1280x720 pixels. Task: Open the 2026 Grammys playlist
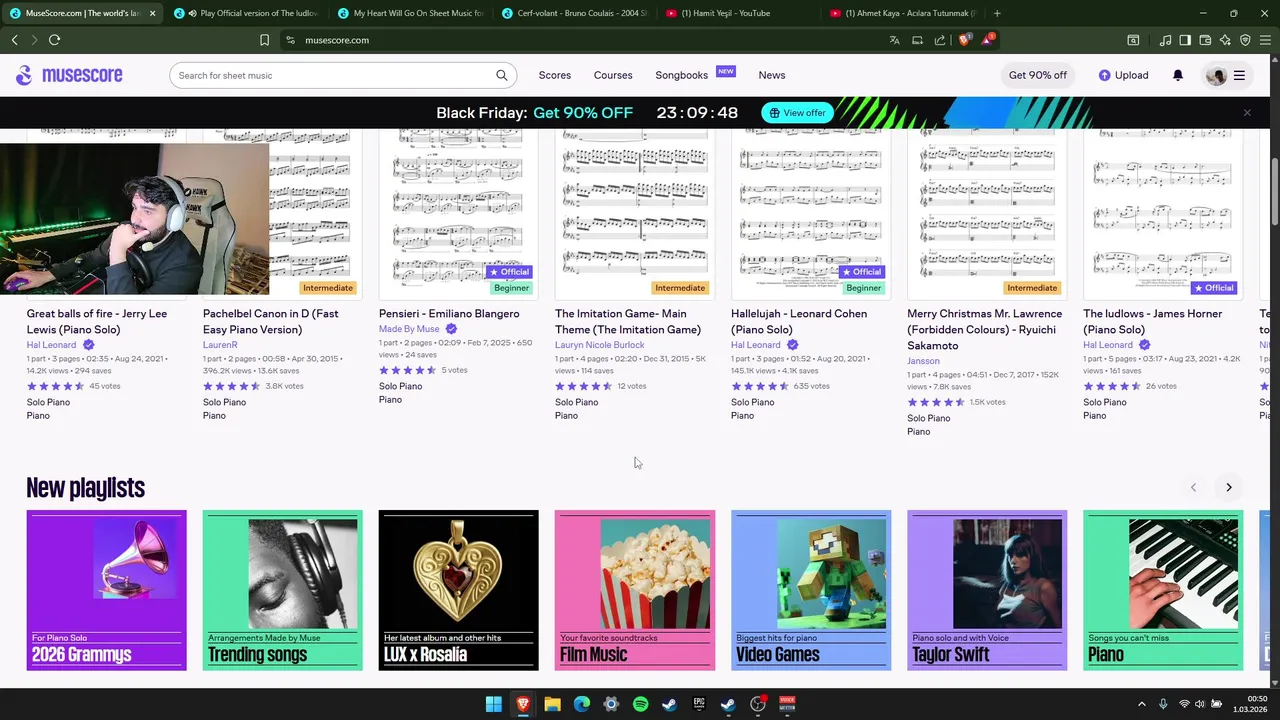click(107, 590)
